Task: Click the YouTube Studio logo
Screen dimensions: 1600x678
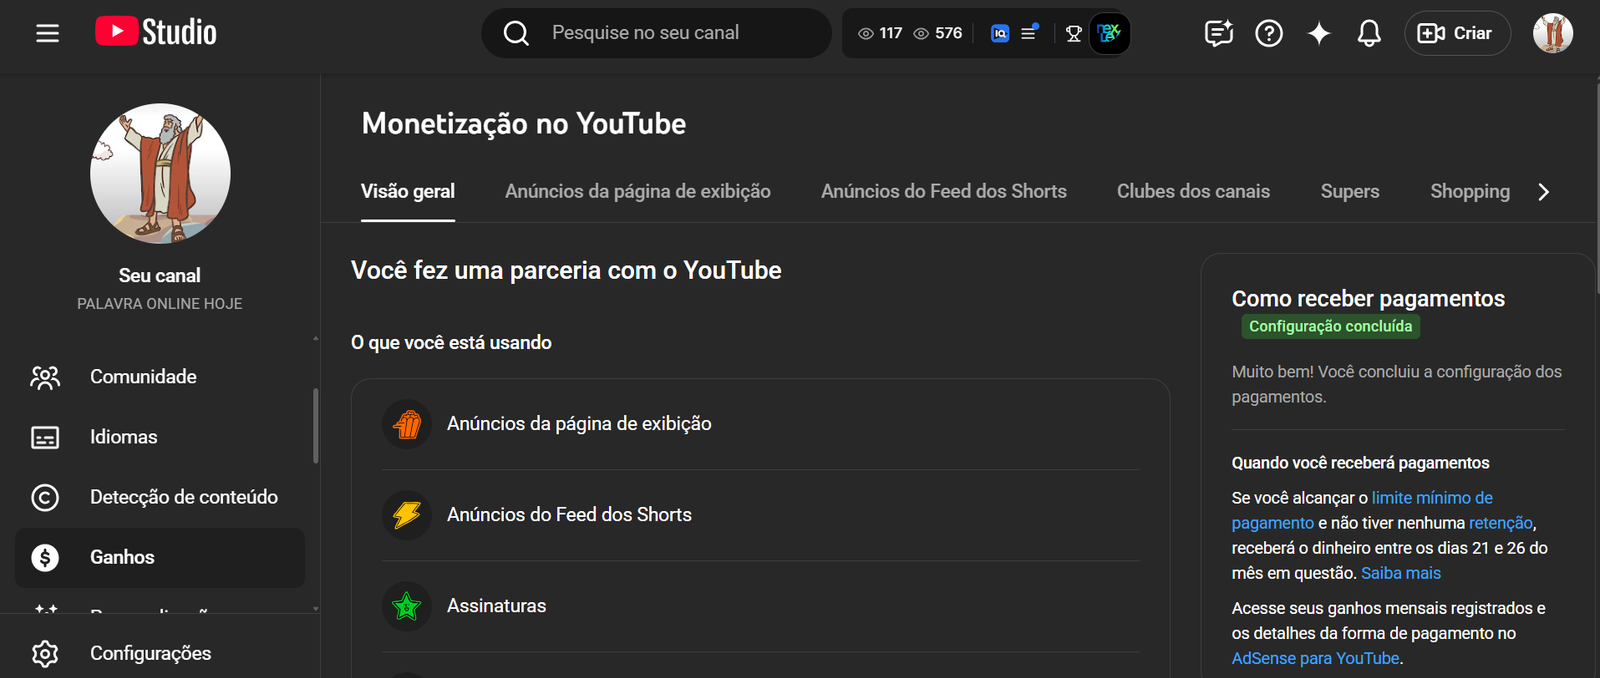Action: 156,32
